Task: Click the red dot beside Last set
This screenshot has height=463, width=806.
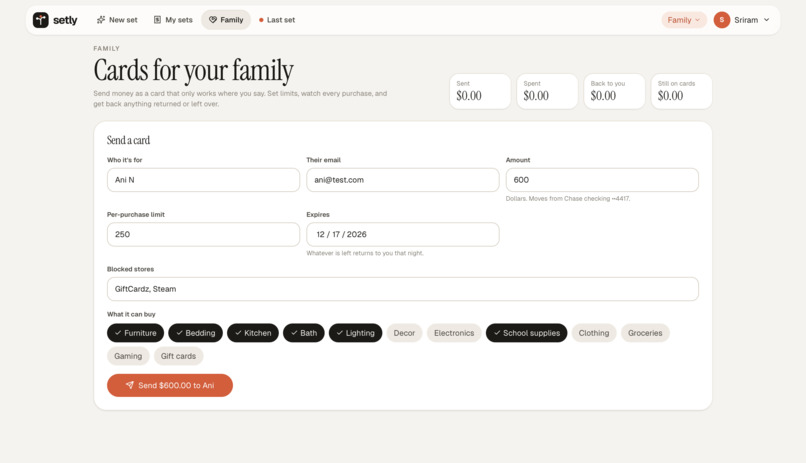Action: tap(261, 20)
